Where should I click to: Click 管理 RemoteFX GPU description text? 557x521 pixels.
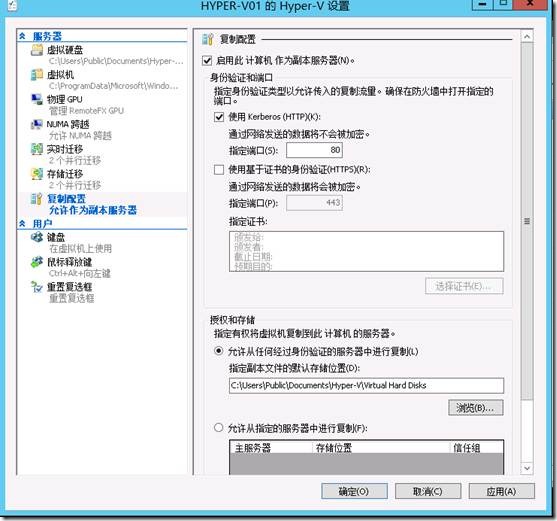tap(86, 111)
